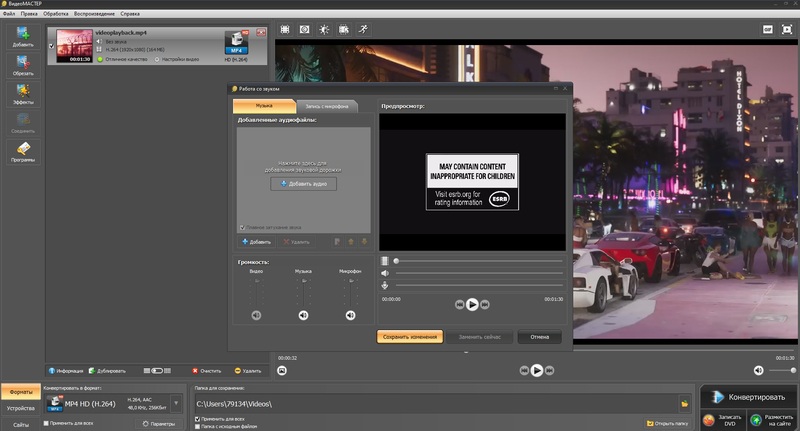Click the Добавить video icon in left sidebar
The height and width of the screenshot is (431, 800).
point(22,36)
